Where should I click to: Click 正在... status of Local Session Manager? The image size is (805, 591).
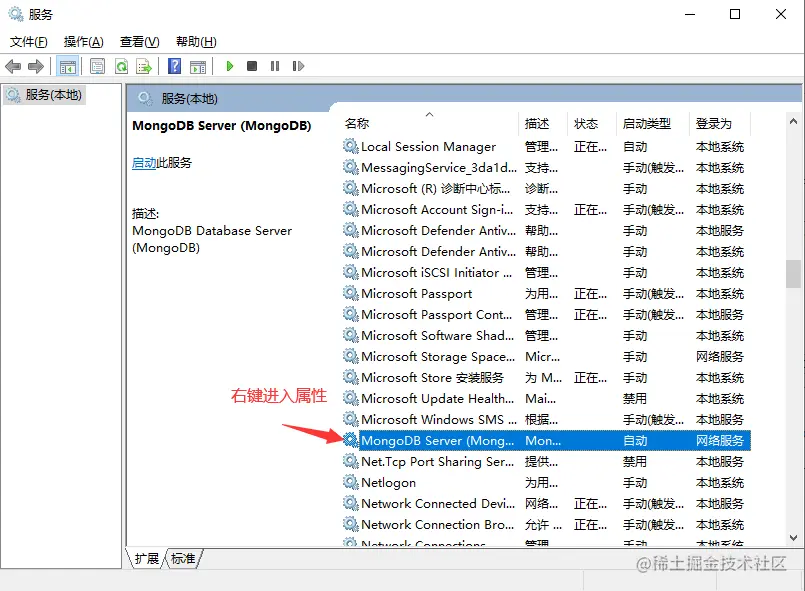tap(590, 147)
